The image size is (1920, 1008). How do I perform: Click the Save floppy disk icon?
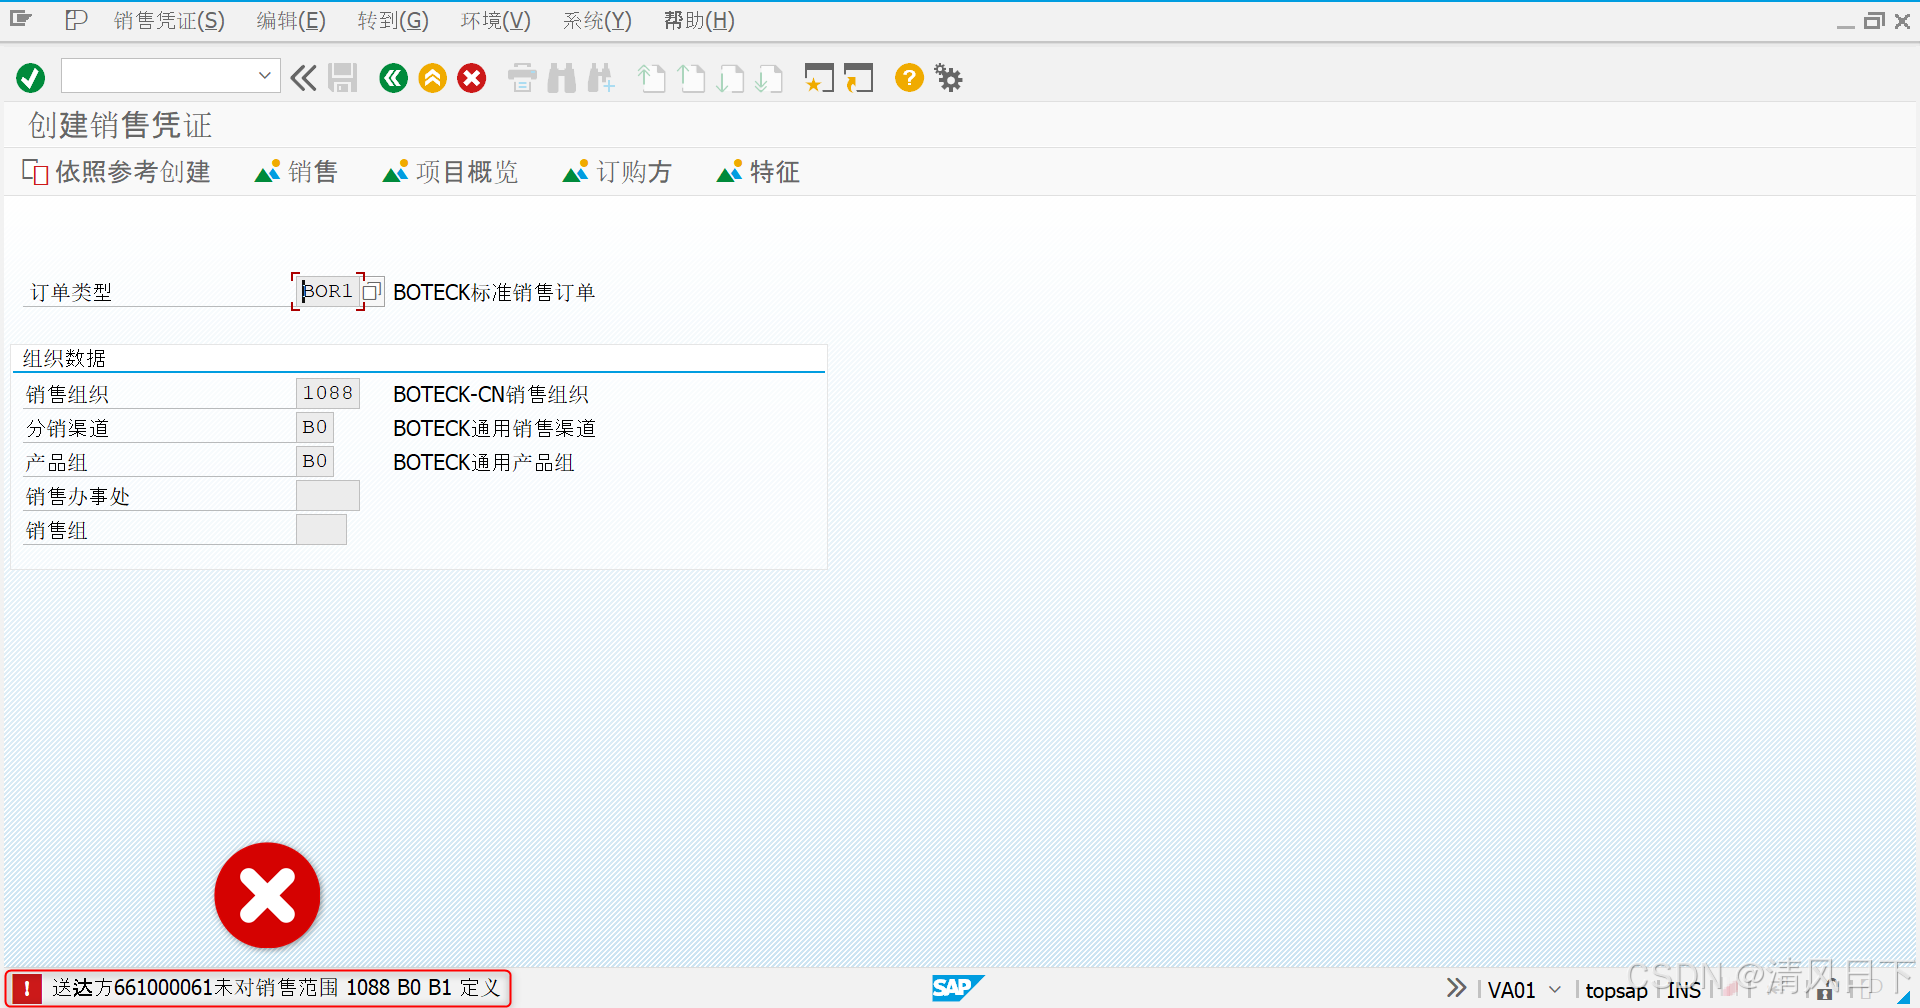(342, 78)
